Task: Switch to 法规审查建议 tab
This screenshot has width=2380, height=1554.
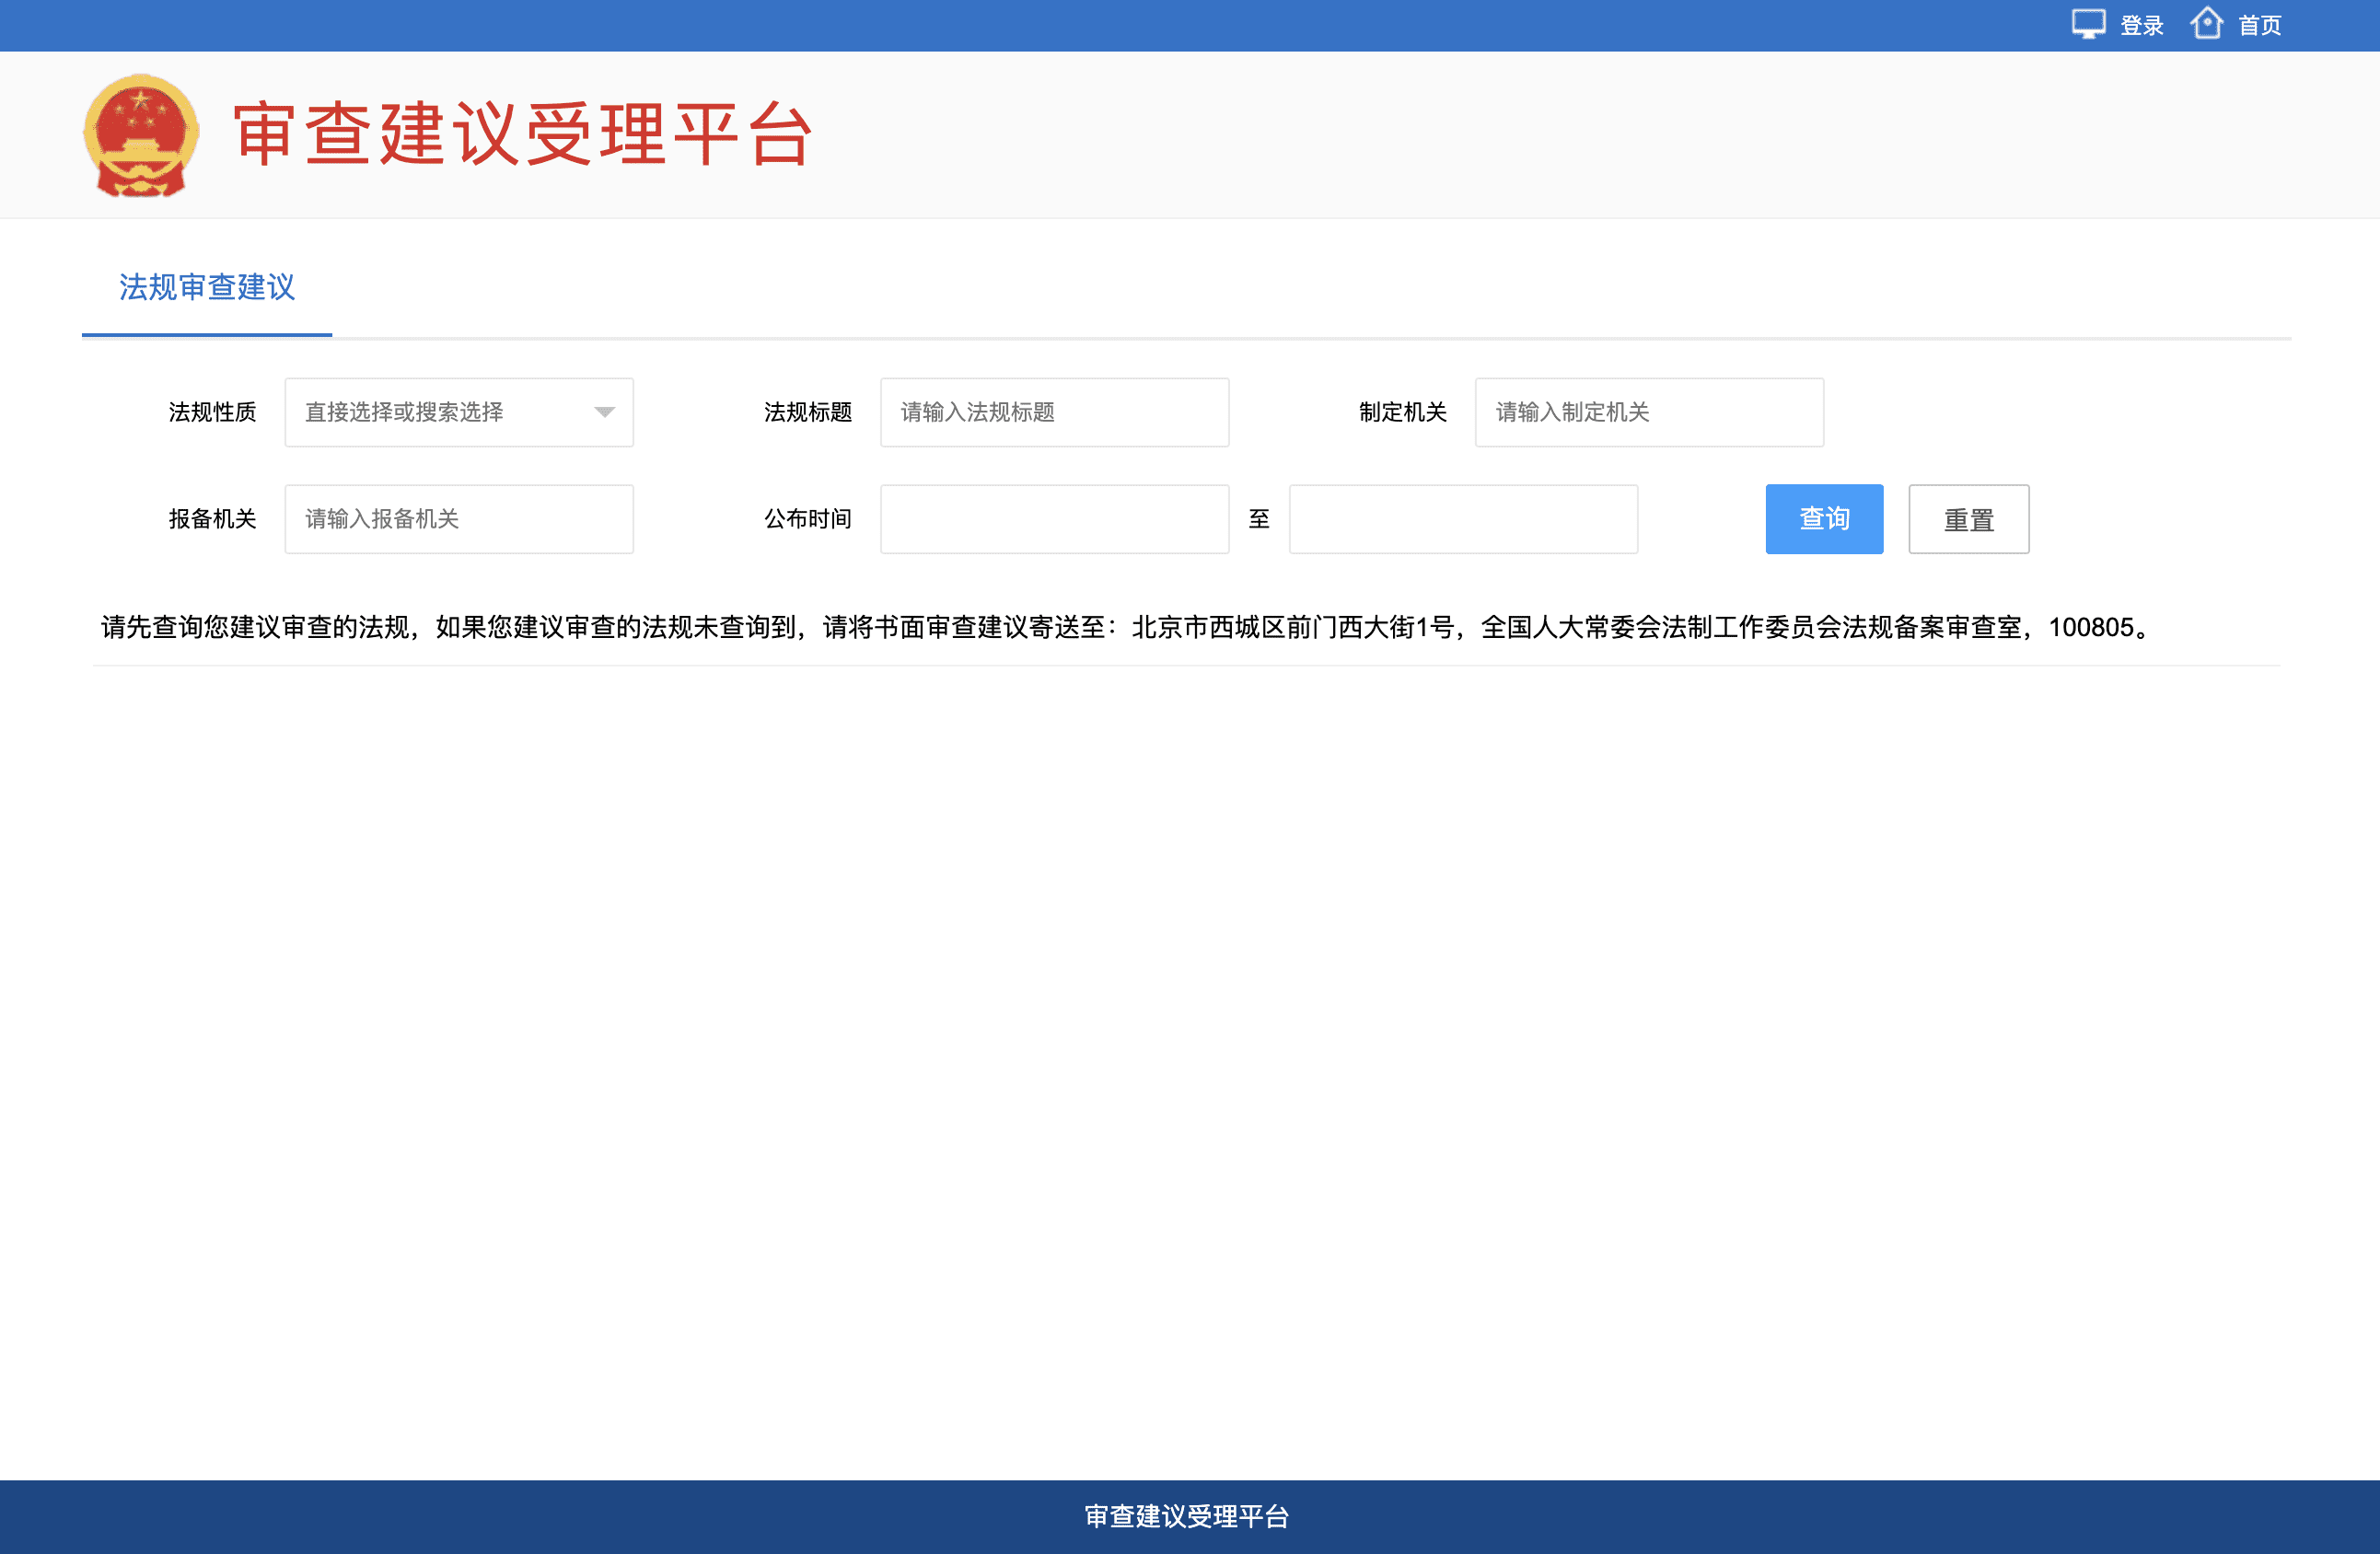Action: (x=207, y=288)
